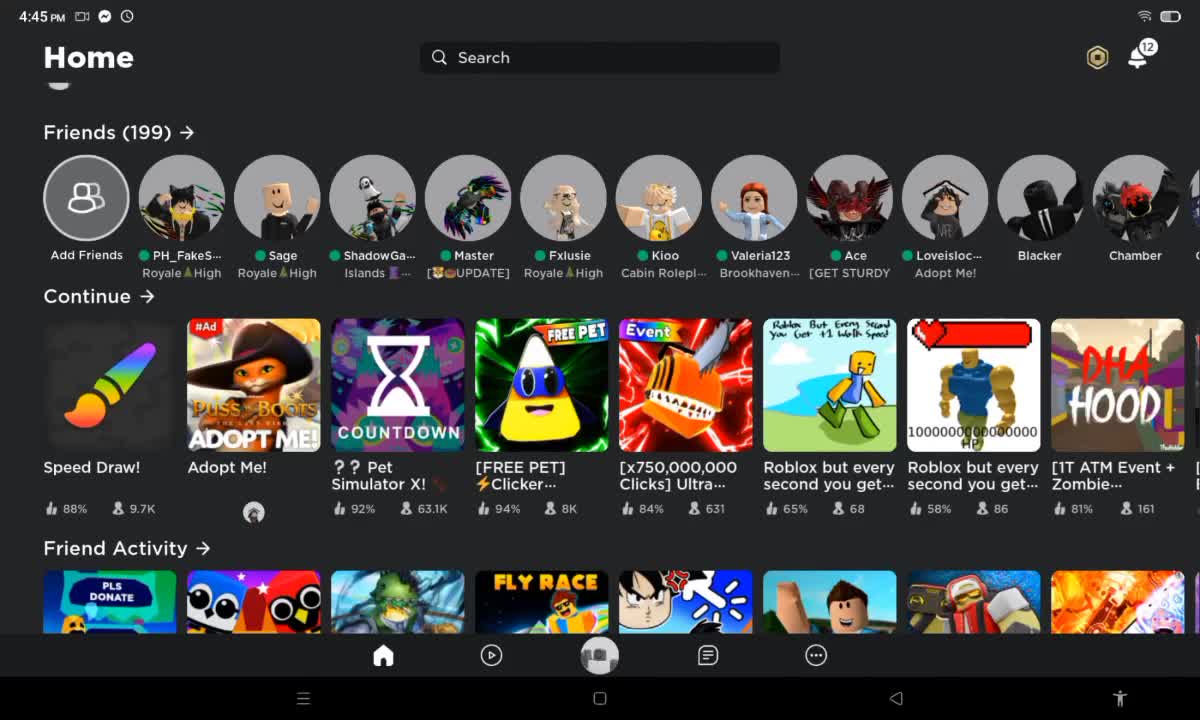The width and height of the screenshot is (1200, 720).
Task: Click the 63.1K player count
Action: coord(426,509)
